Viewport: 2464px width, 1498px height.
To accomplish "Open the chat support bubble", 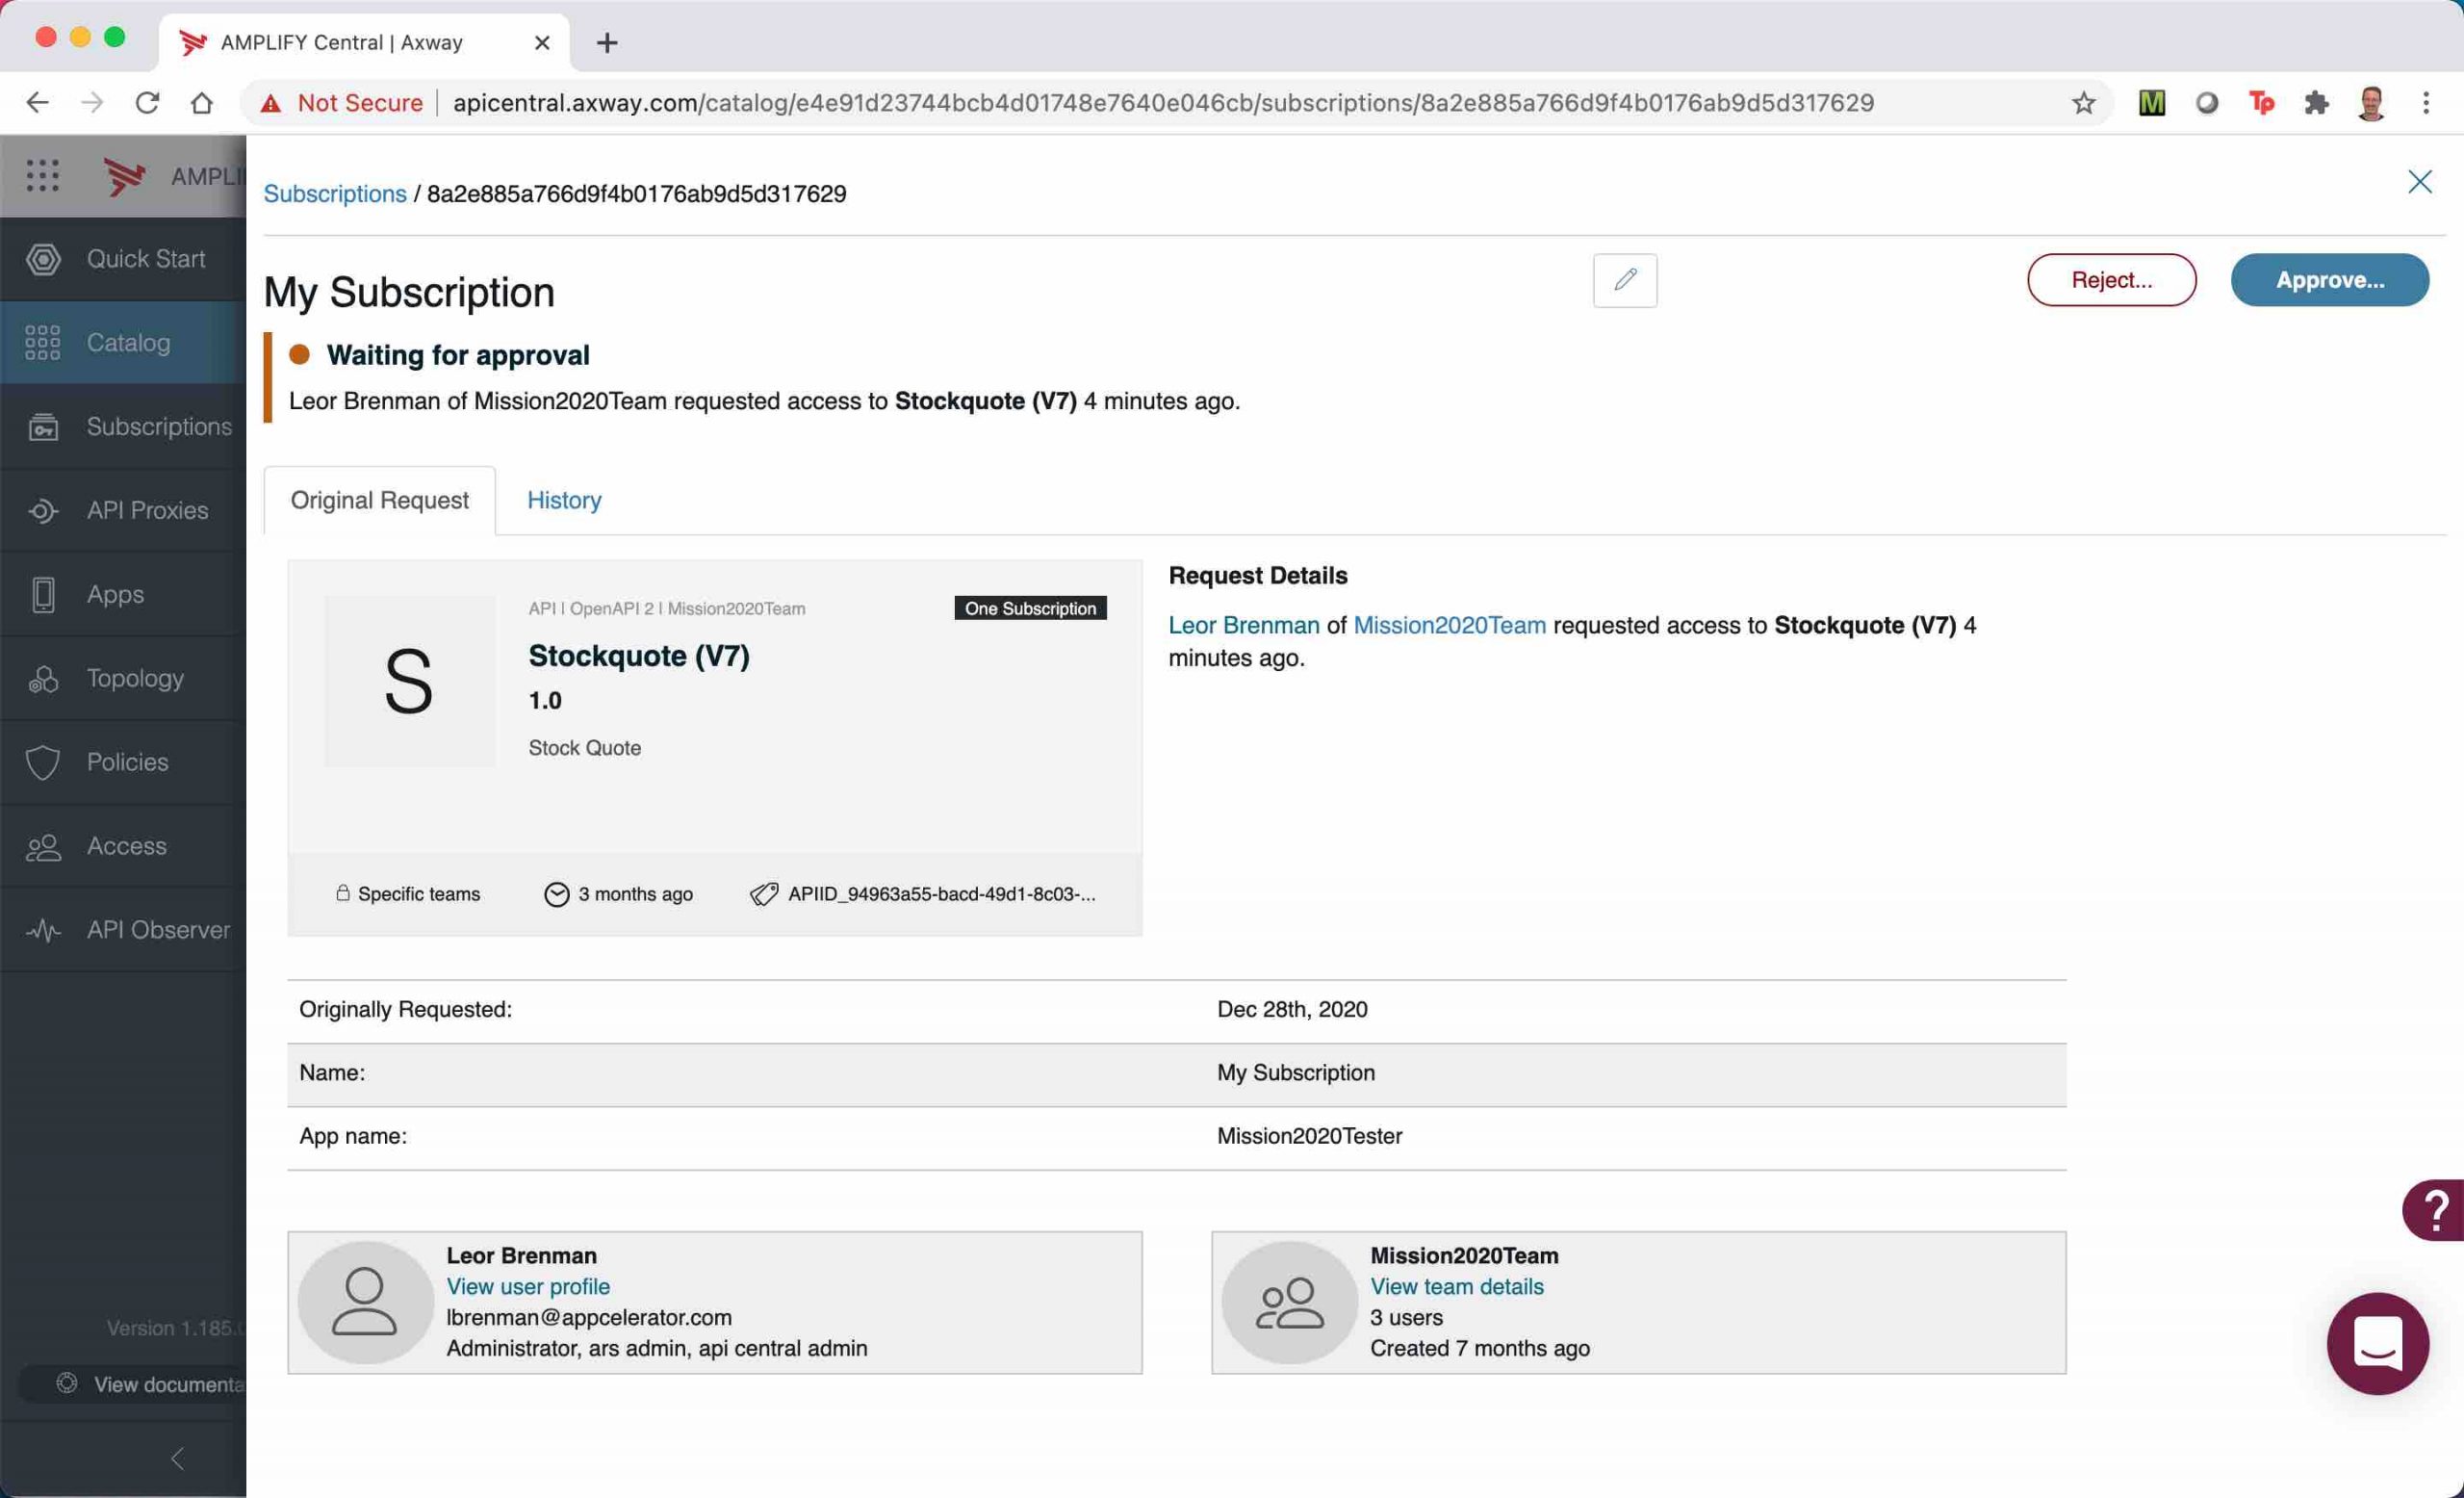I will pos(2377,1343).
